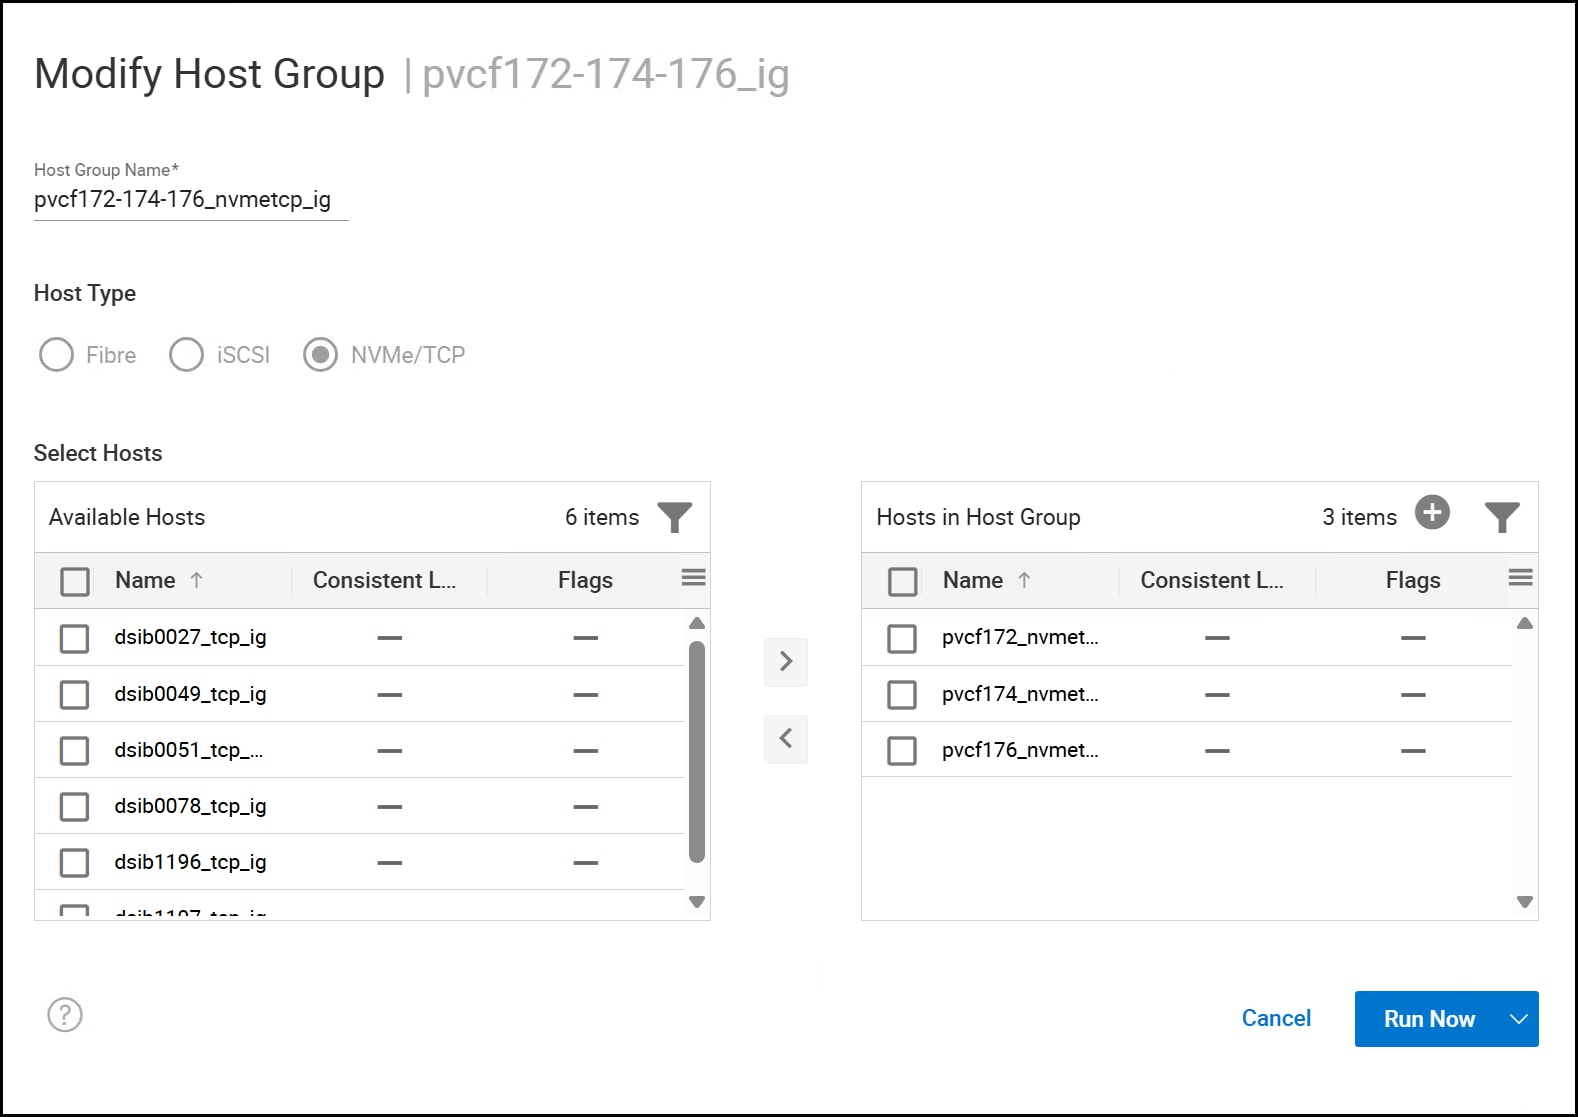Viewport: 1578px width, 1117px height.
Task: Select the NVMe/TCP host type radio
Action: (320, 354)
